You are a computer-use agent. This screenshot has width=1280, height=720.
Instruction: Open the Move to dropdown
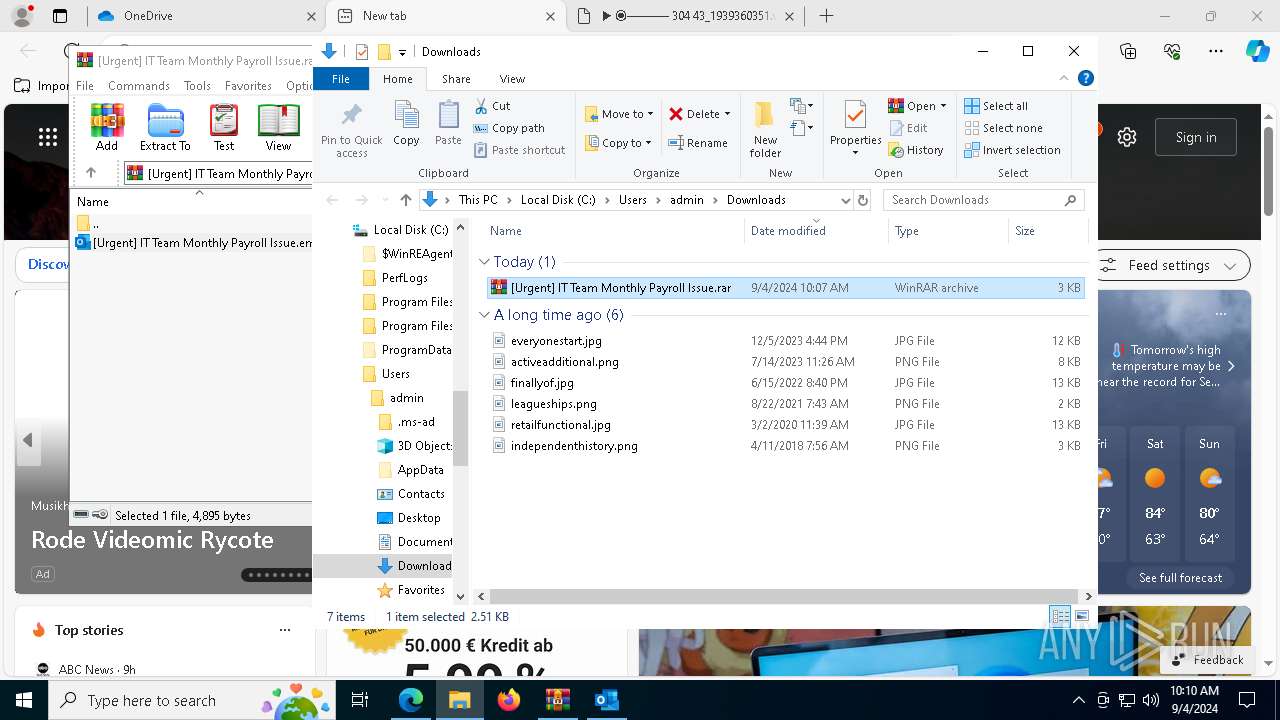point(618,114)
